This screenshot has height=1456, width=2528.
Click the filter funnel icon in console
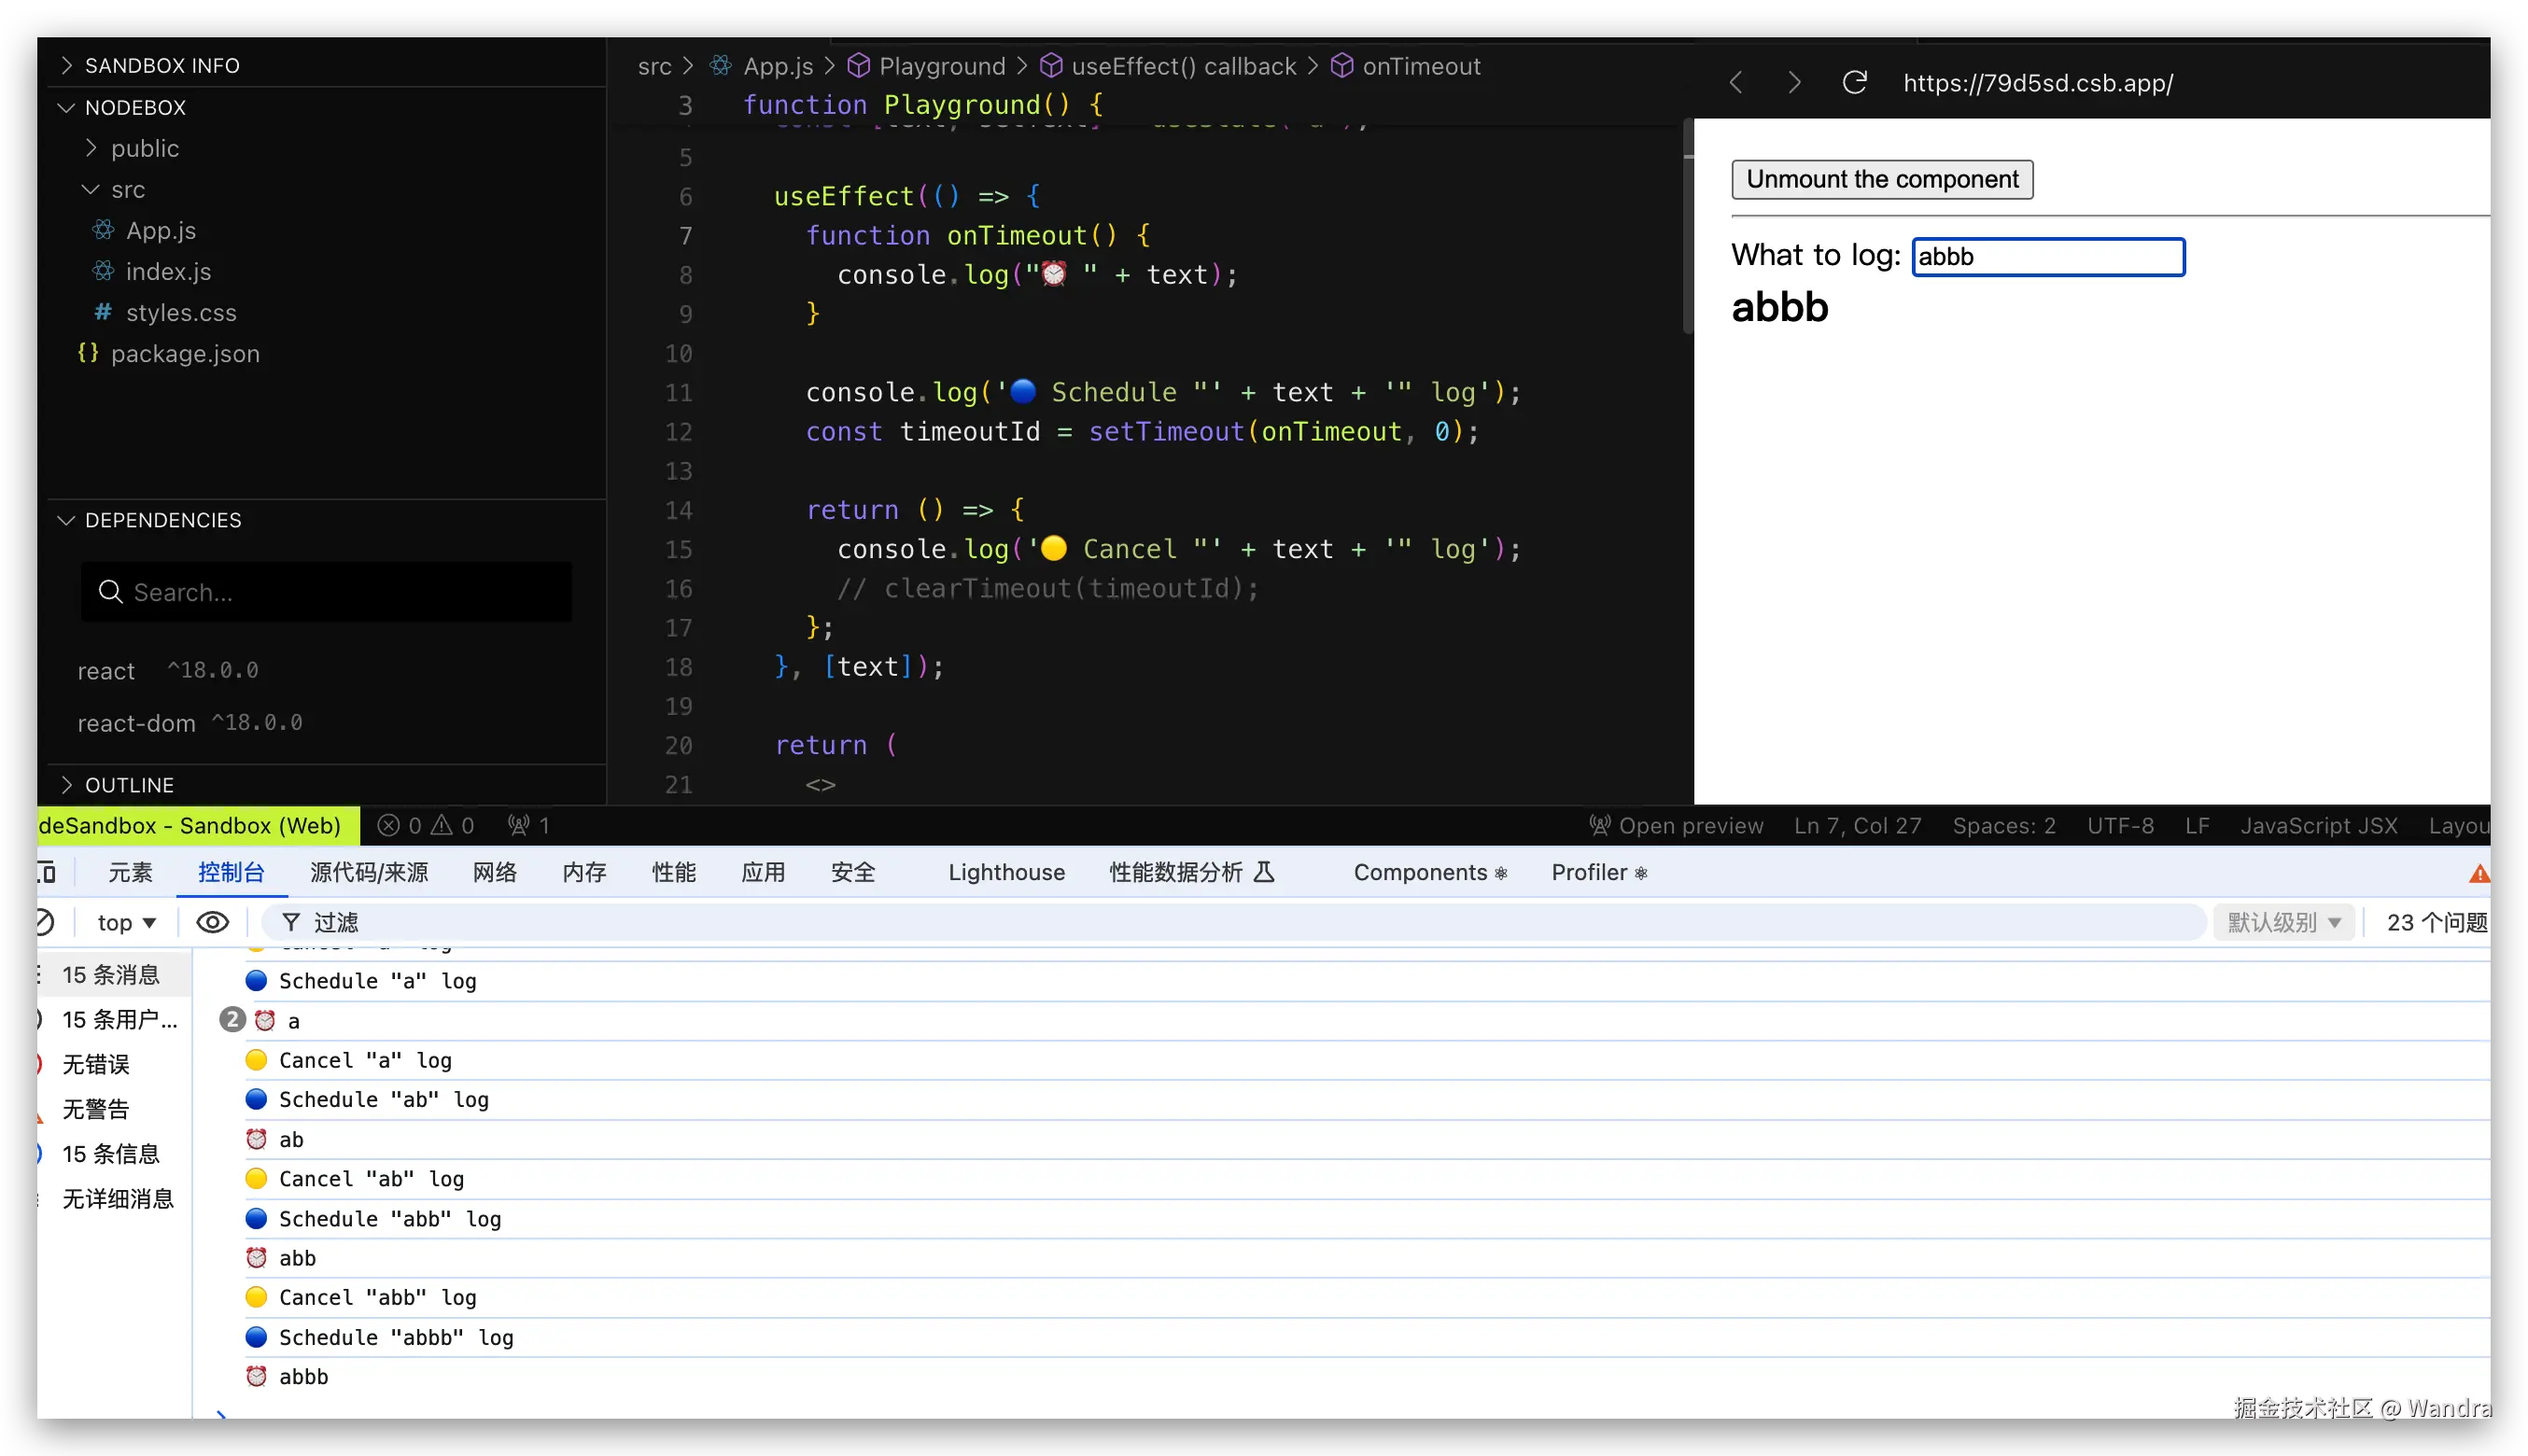[x=291, y=921]
